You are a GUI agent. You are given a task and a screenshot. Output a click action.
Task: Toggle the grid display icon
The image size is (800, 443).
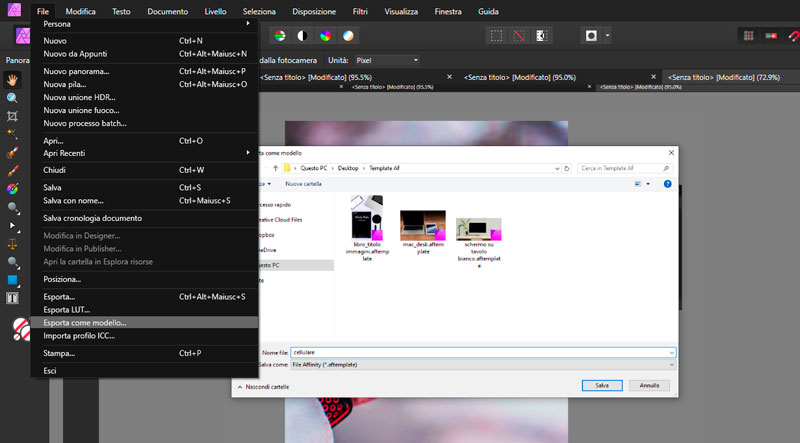coord(748,36)
